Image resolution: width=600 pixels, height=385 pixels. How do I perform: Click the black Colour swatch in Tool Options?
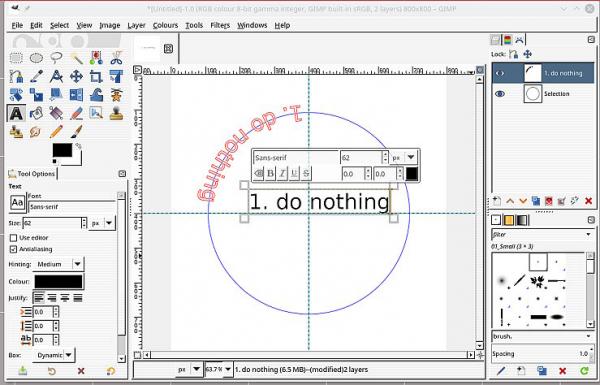59,282
